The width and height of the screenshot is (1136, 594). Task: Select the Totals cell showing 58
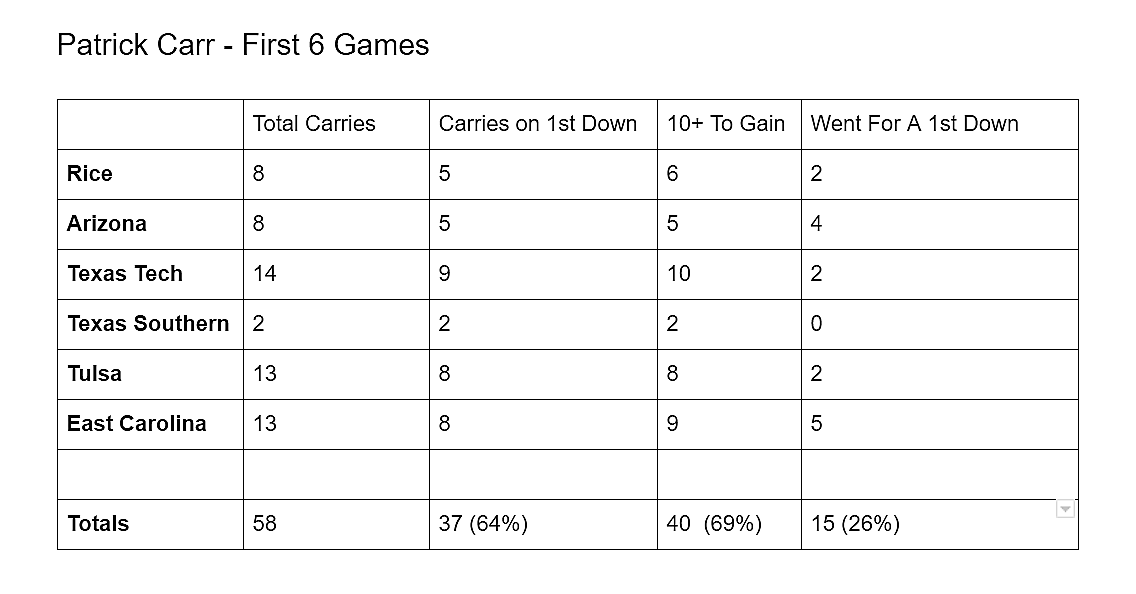click(x=336, y=524)
